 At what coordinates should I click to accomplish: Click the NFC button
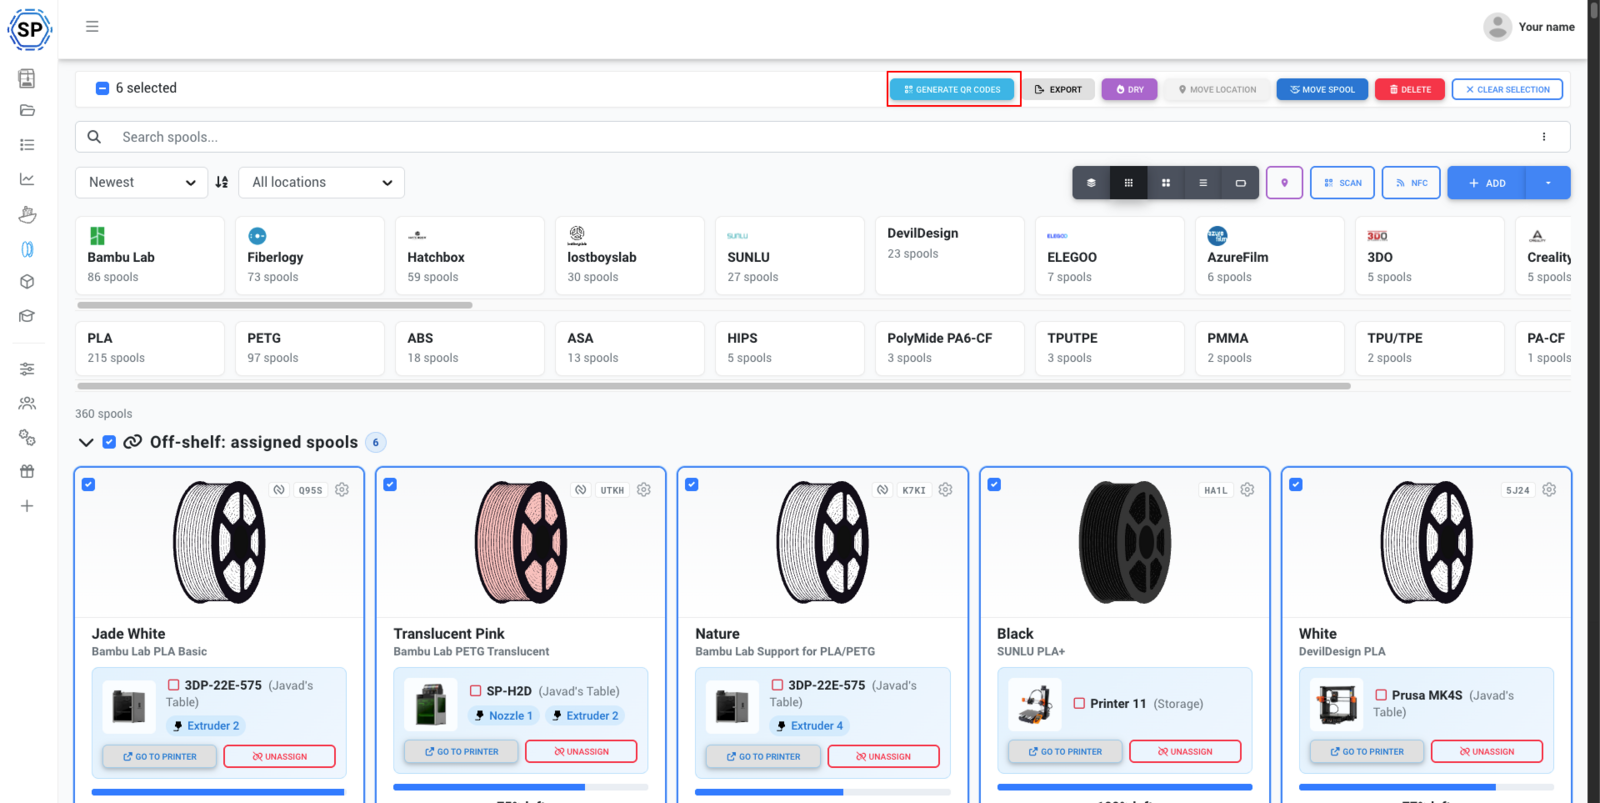pos(1412,183)
